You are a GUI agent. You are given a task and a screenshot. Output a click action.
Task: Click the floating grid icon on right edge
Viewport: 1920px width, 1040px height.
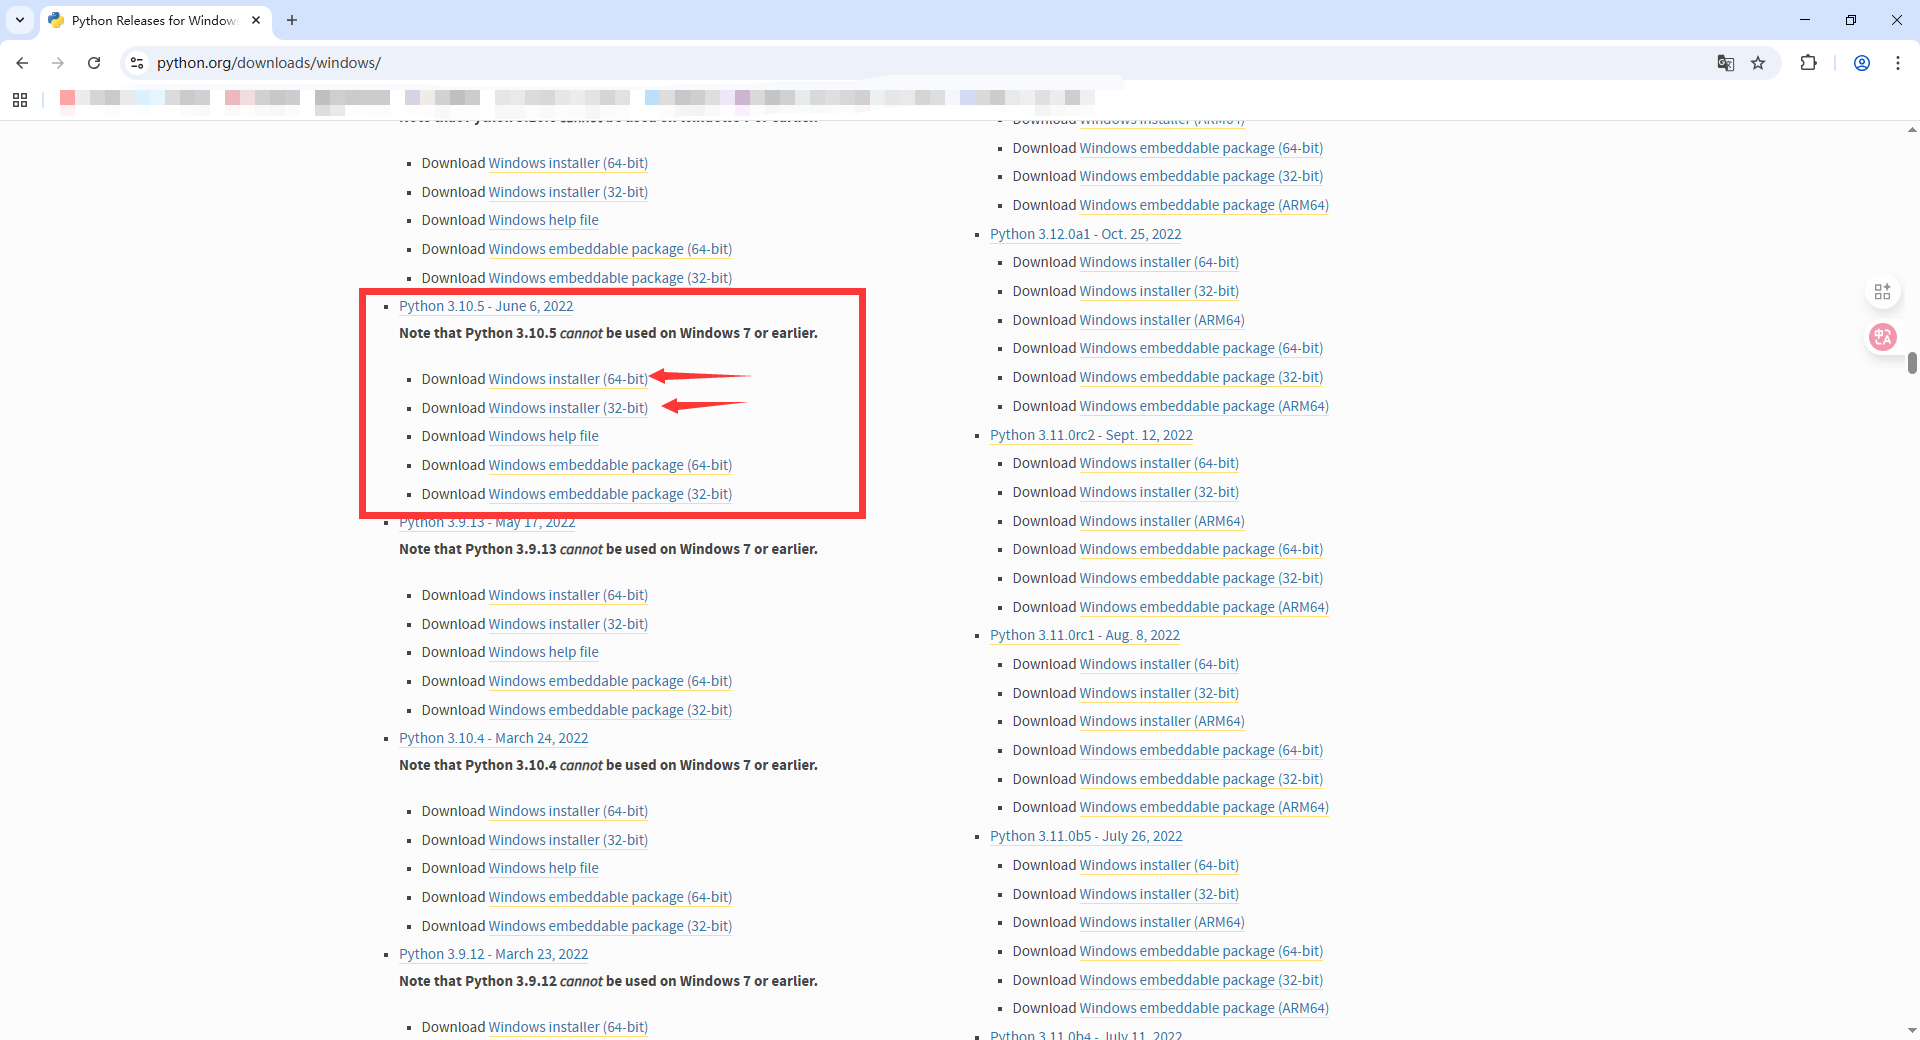pyautogui.click(x=1883, y=291)
